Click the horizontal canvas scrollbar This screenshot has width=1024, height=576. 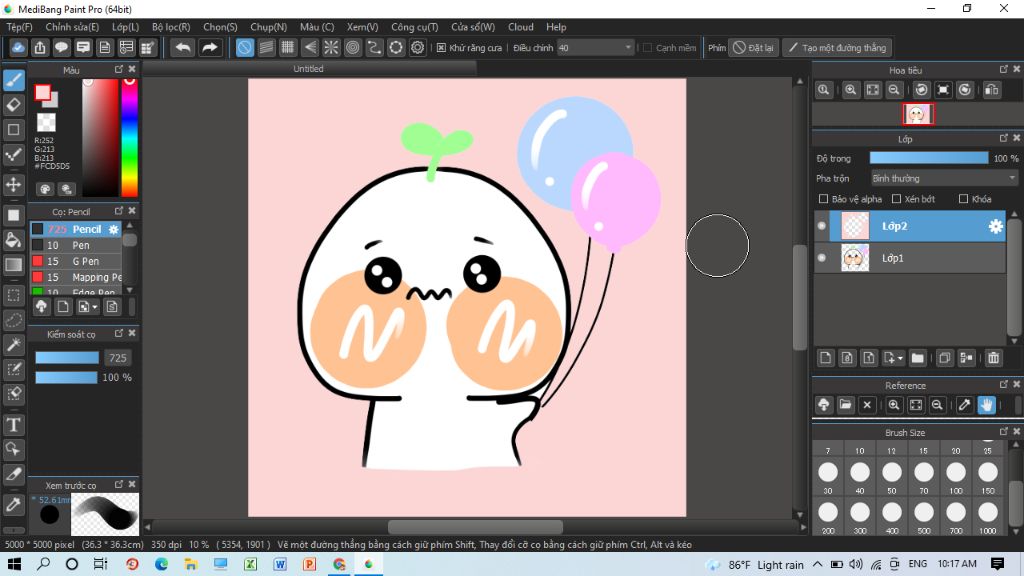[x=475, y=526]
